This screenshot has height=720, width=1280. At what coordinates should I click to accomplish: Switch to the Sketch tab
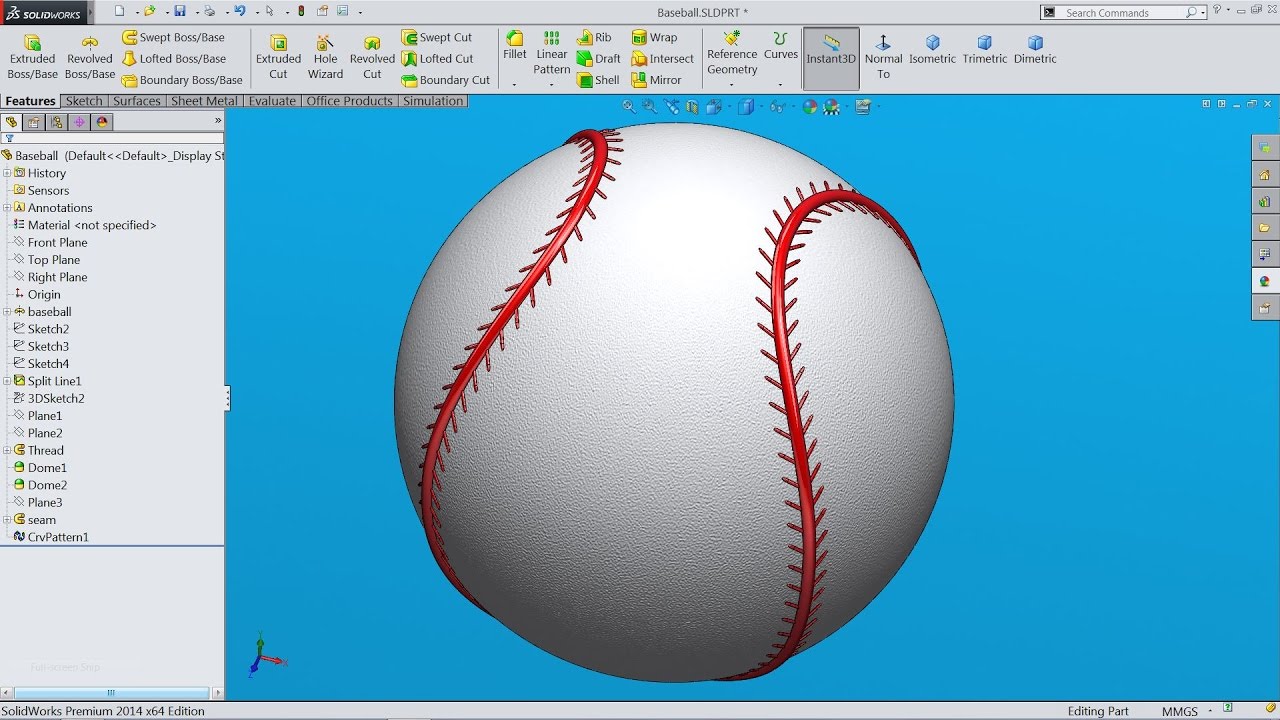coord(84,101)
